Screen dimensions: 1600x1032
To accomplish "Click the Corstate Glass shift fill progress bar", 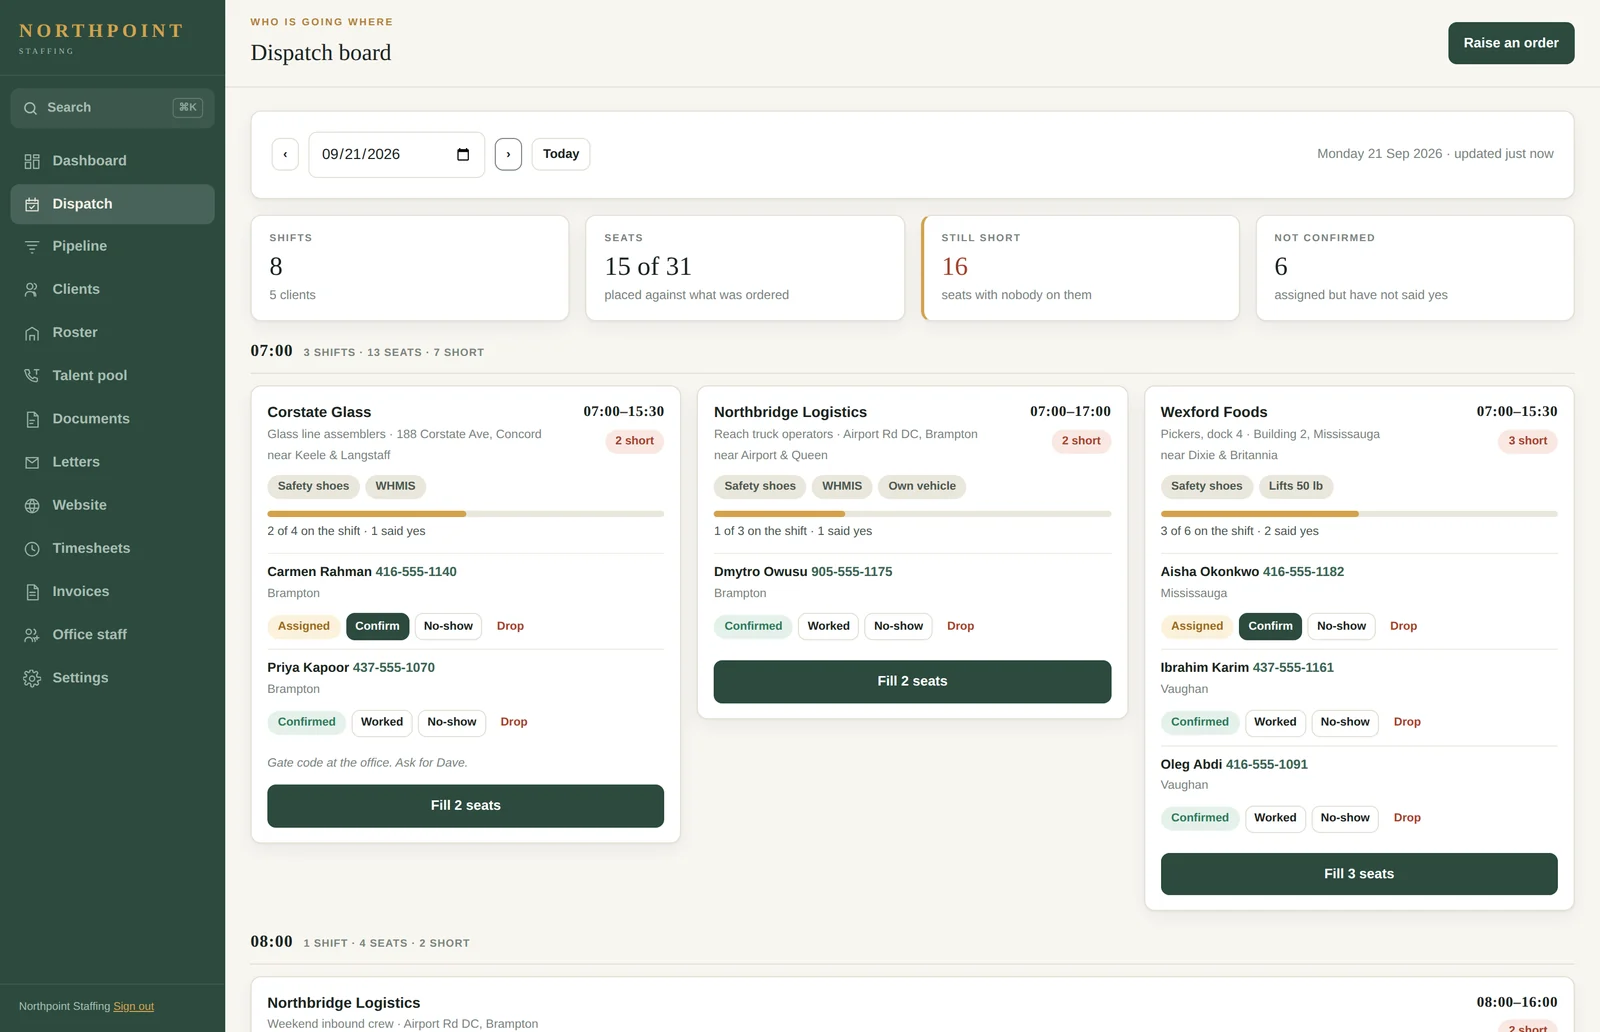I will [465, 514].
